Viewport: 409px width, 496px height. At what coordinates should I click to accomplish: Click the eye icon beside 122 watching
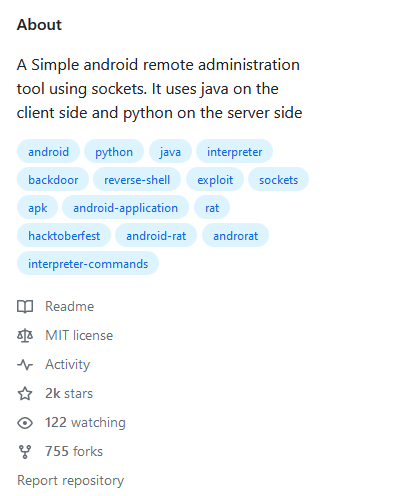click(x=25, y=423)
